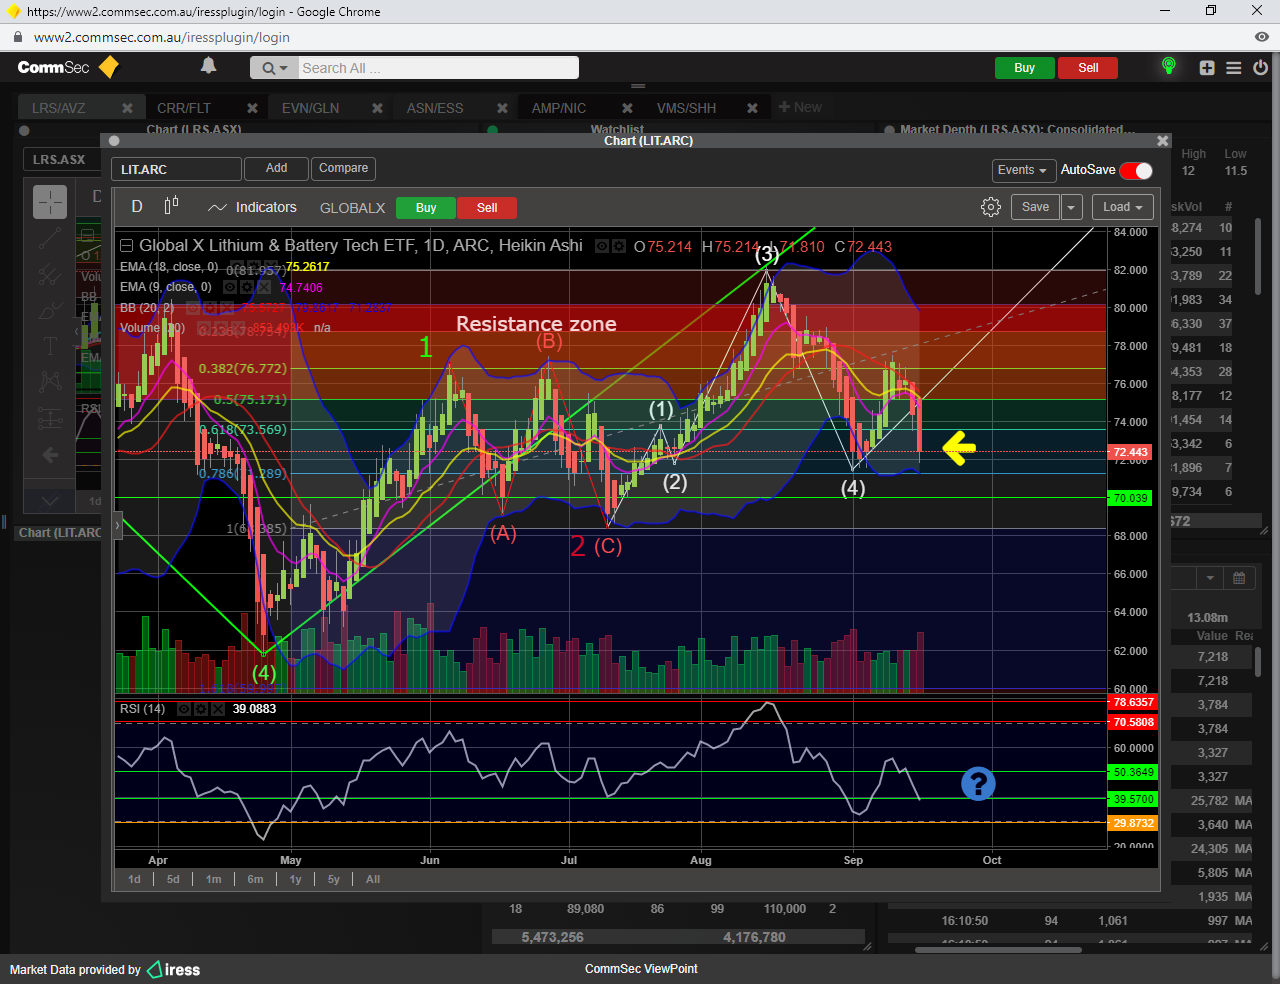
Task: Click the green lightbulb status icon
Action: click(x=1168, y=67)
